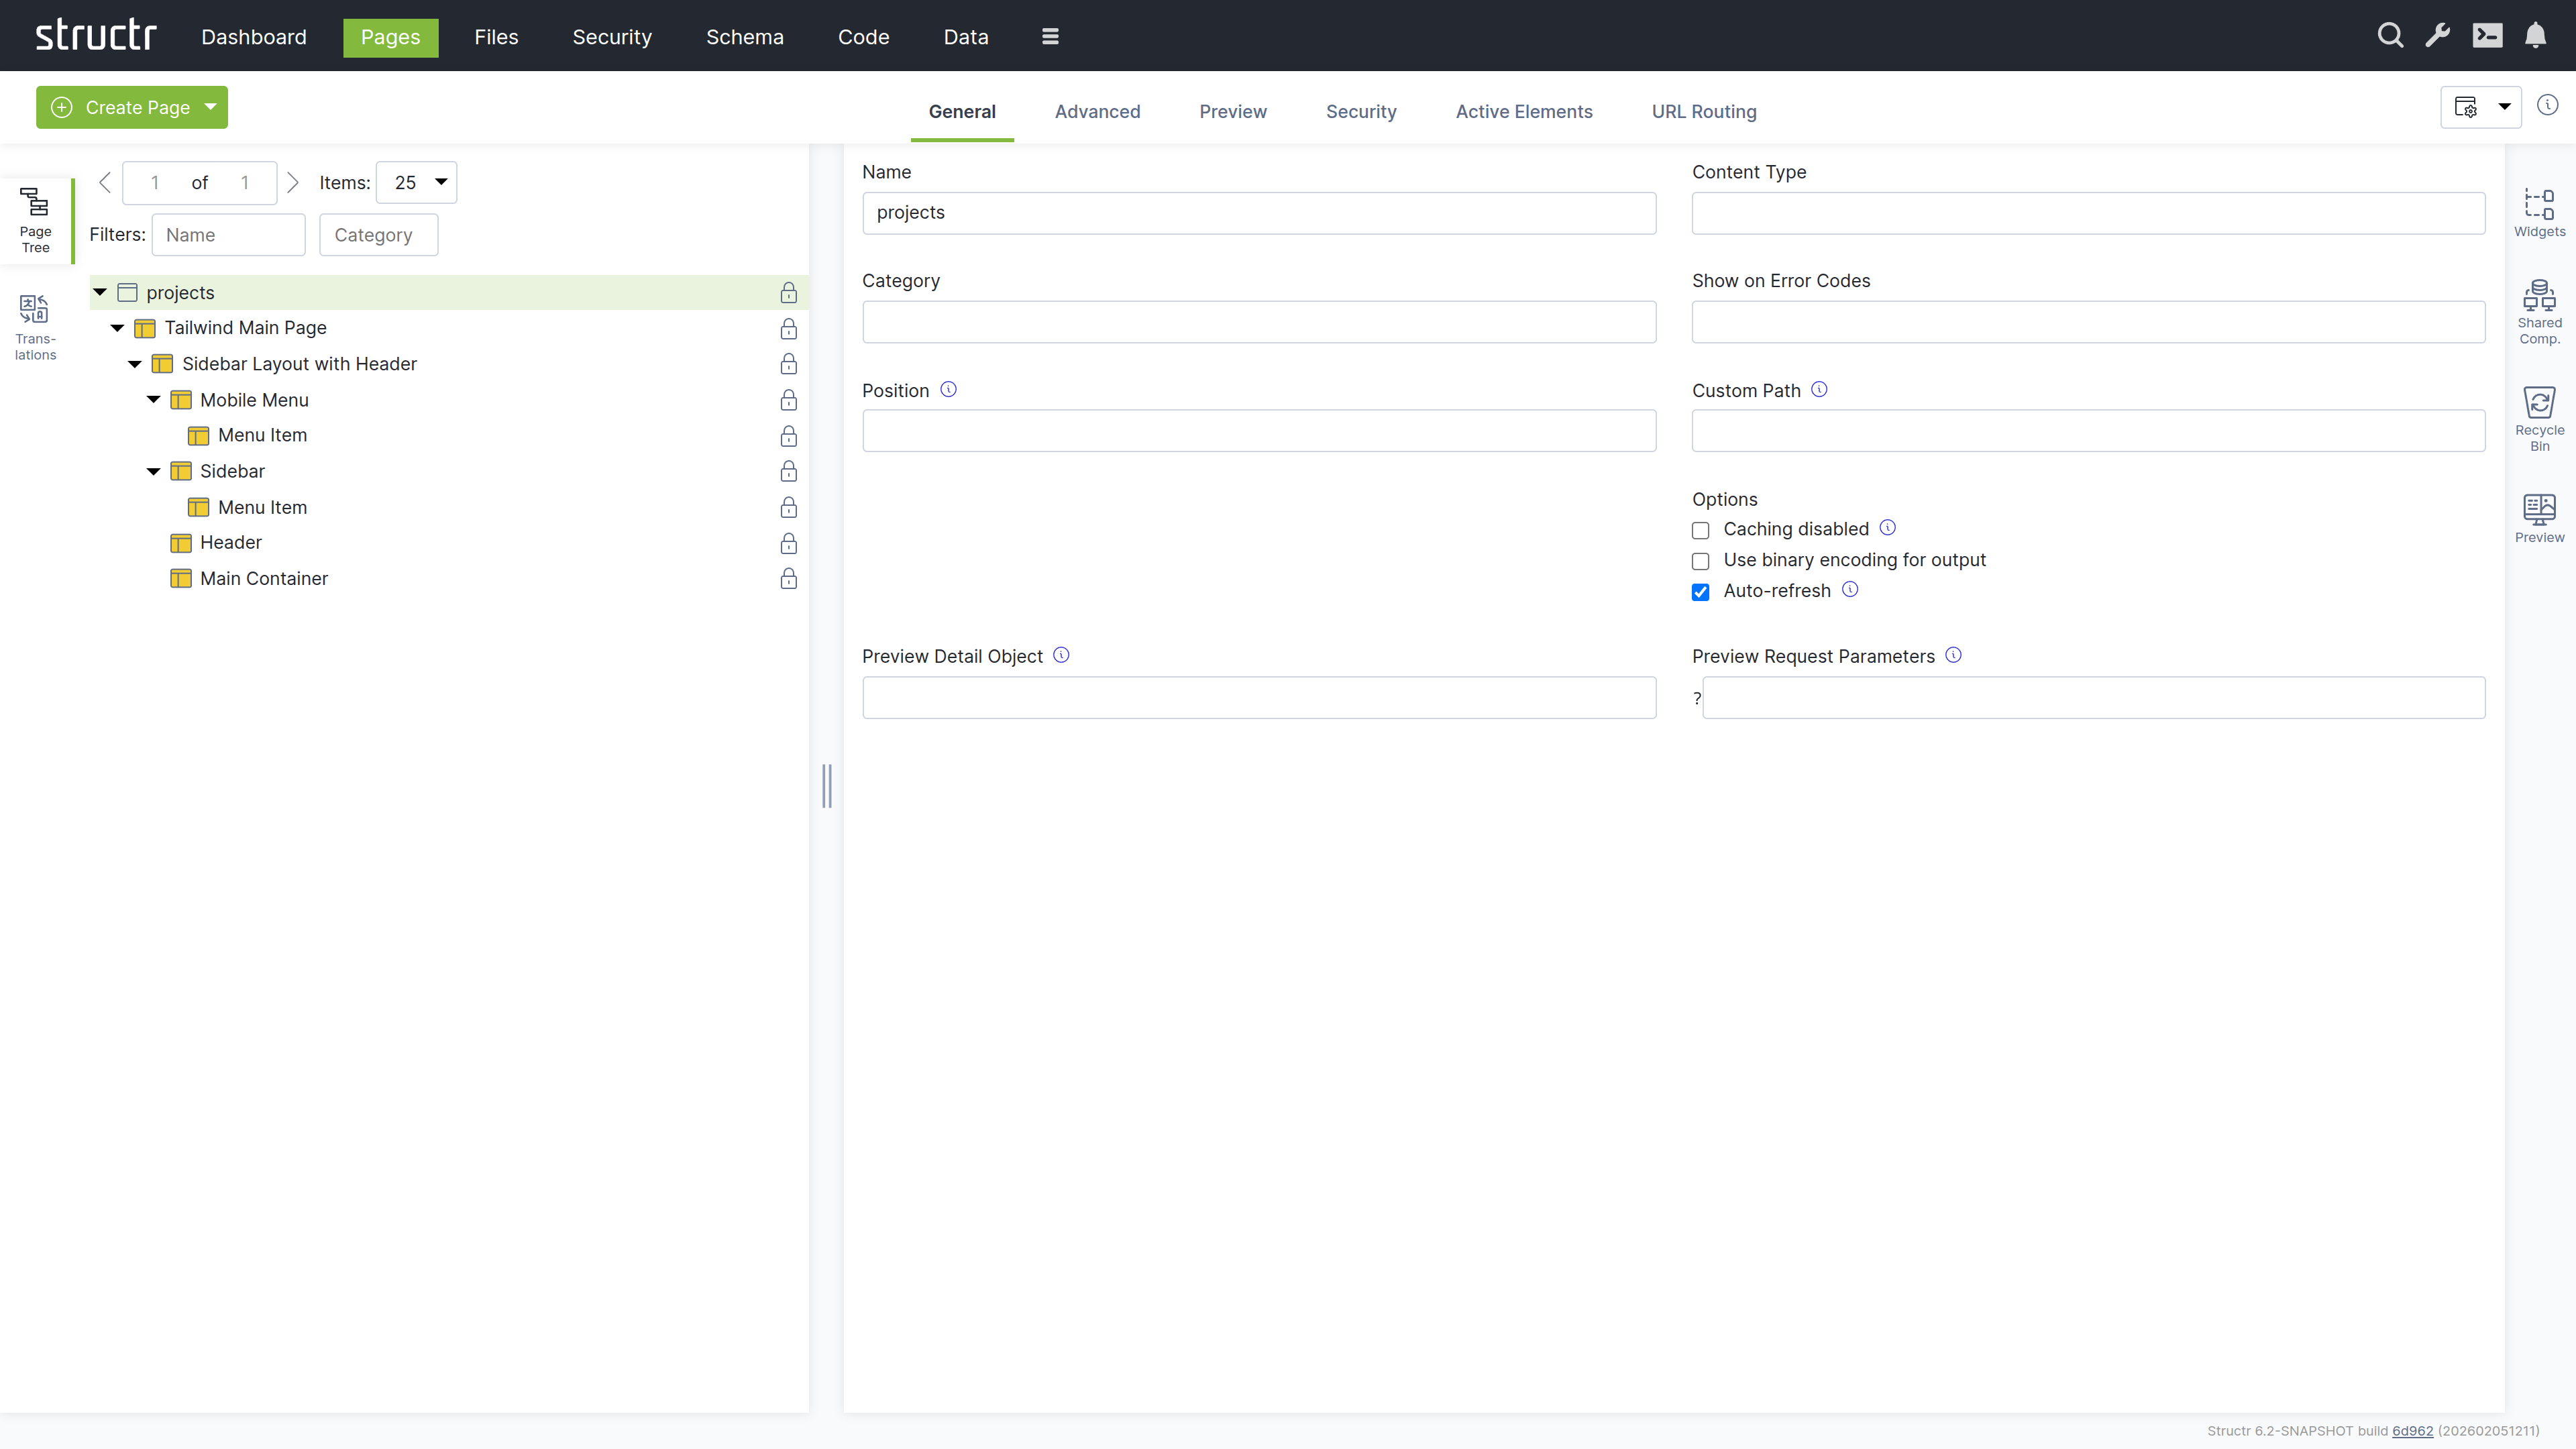The height and width of the screenshot is (1449, 2576).
Task: Open the Items per page dropdown
Action: coord(416,182)
